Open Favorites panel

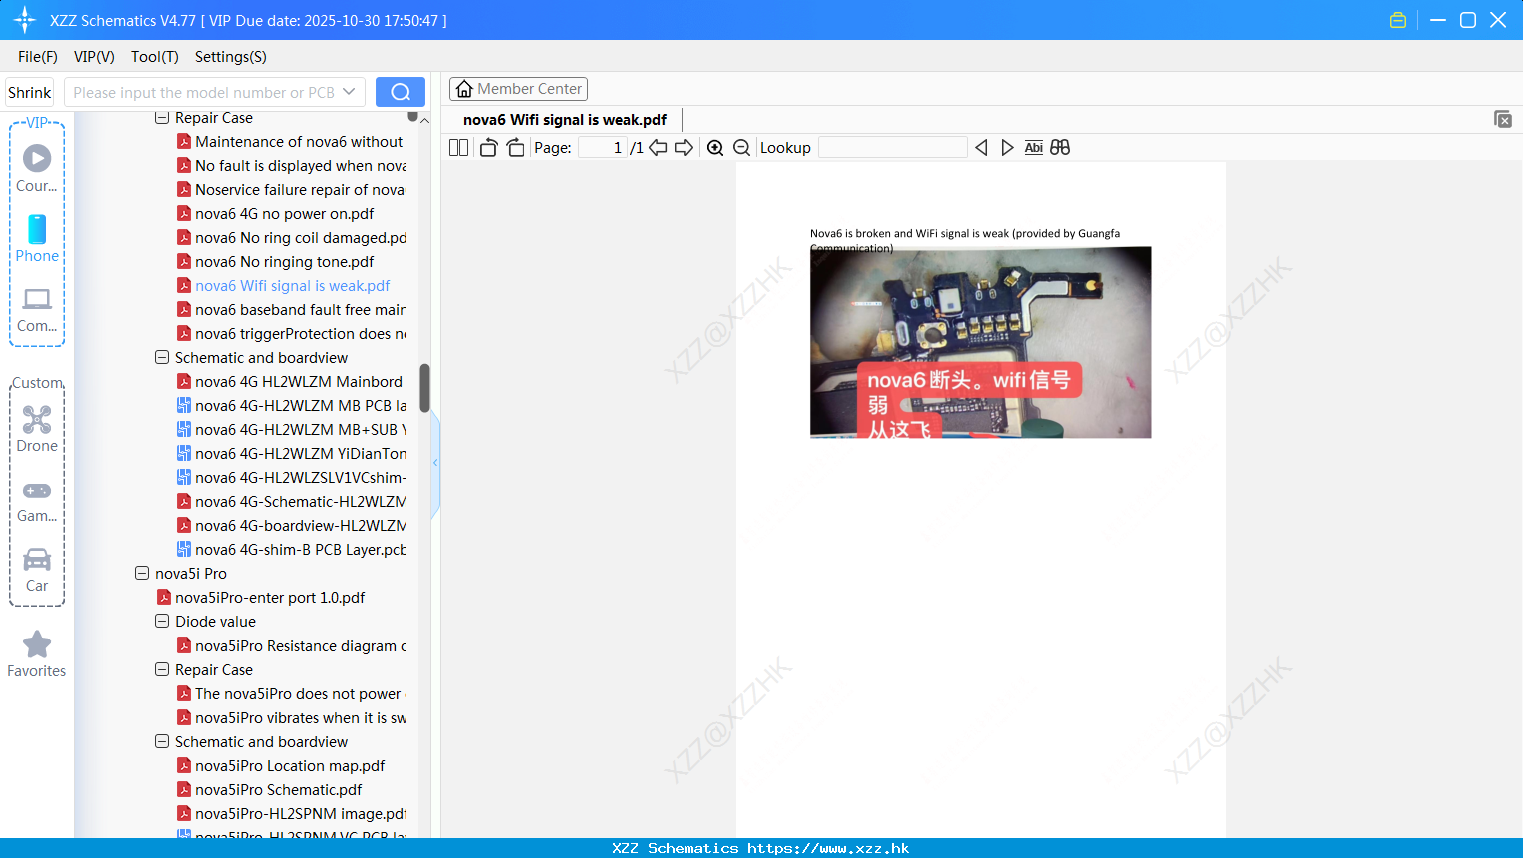pyautogui.click(x=37, y=654)
